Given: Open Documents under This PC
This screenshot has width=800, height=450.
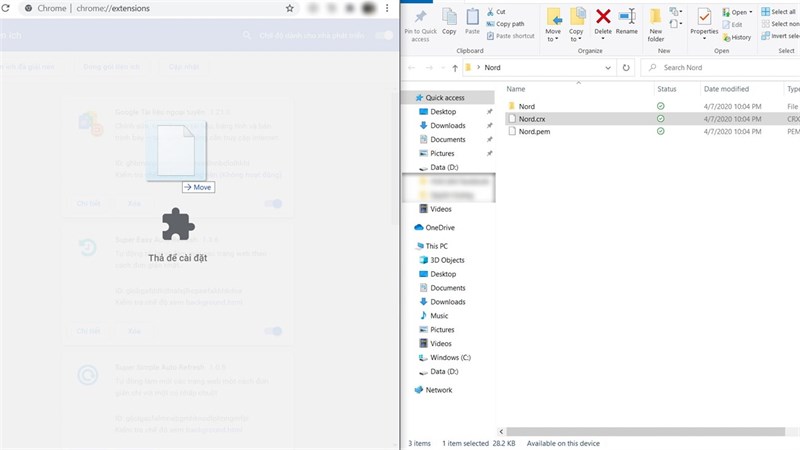Looking at the screenshot, I should 447,288.
